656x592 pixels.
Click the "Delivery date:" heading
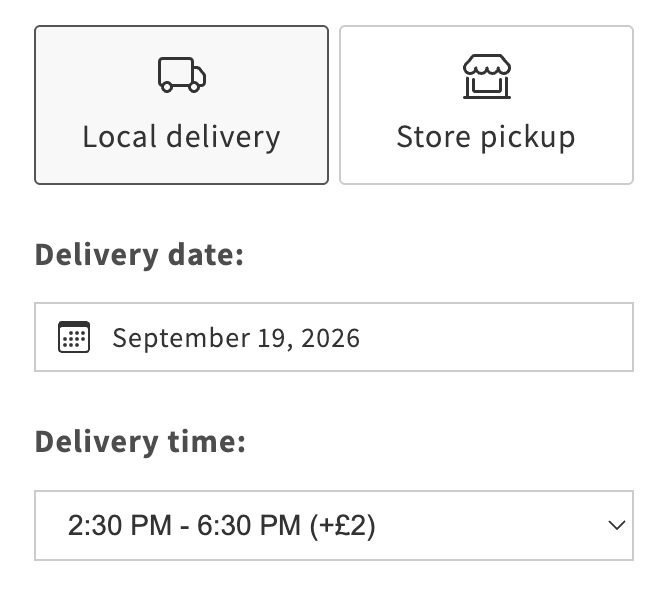(139, 255)
